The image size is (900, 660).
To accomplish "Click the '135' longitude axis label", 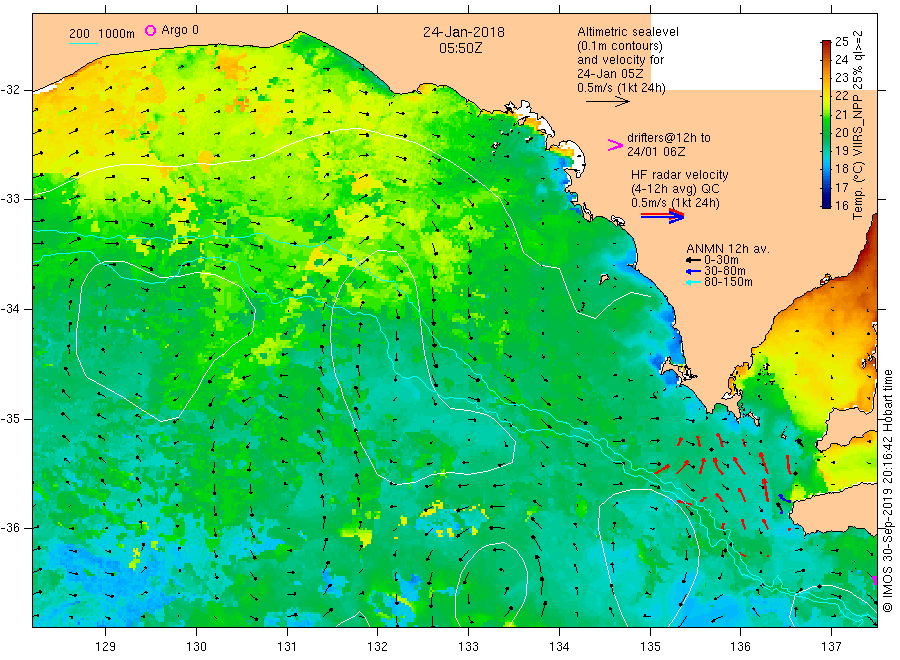I will click(x=650, y=646).
